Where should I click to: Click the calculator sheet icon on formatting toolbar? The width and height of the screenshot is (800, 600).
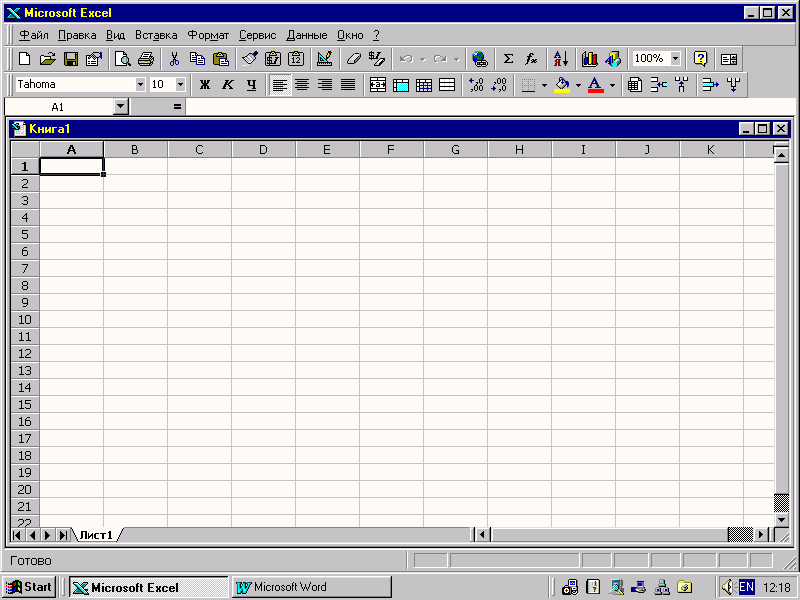[635, 84]
